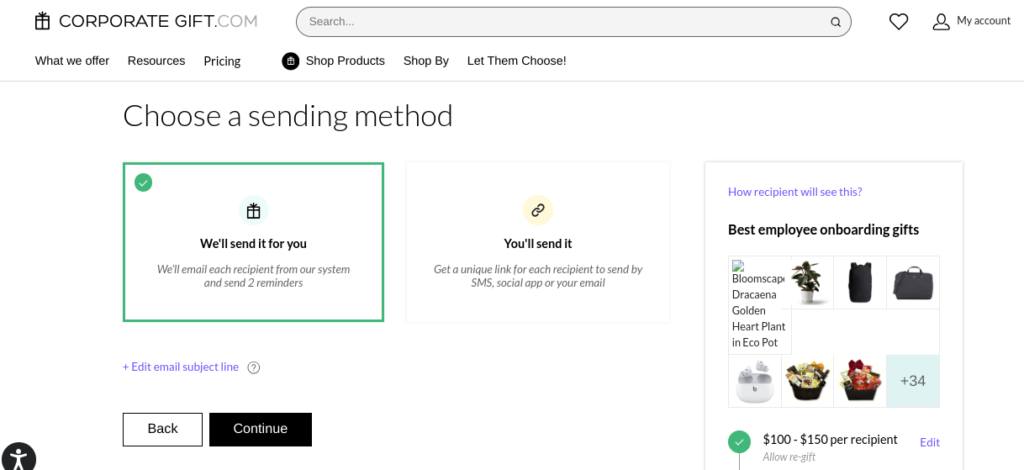Expand the Edit email subject line
The height and width of the screenshot is (470, 1024).
coord(181,367)
